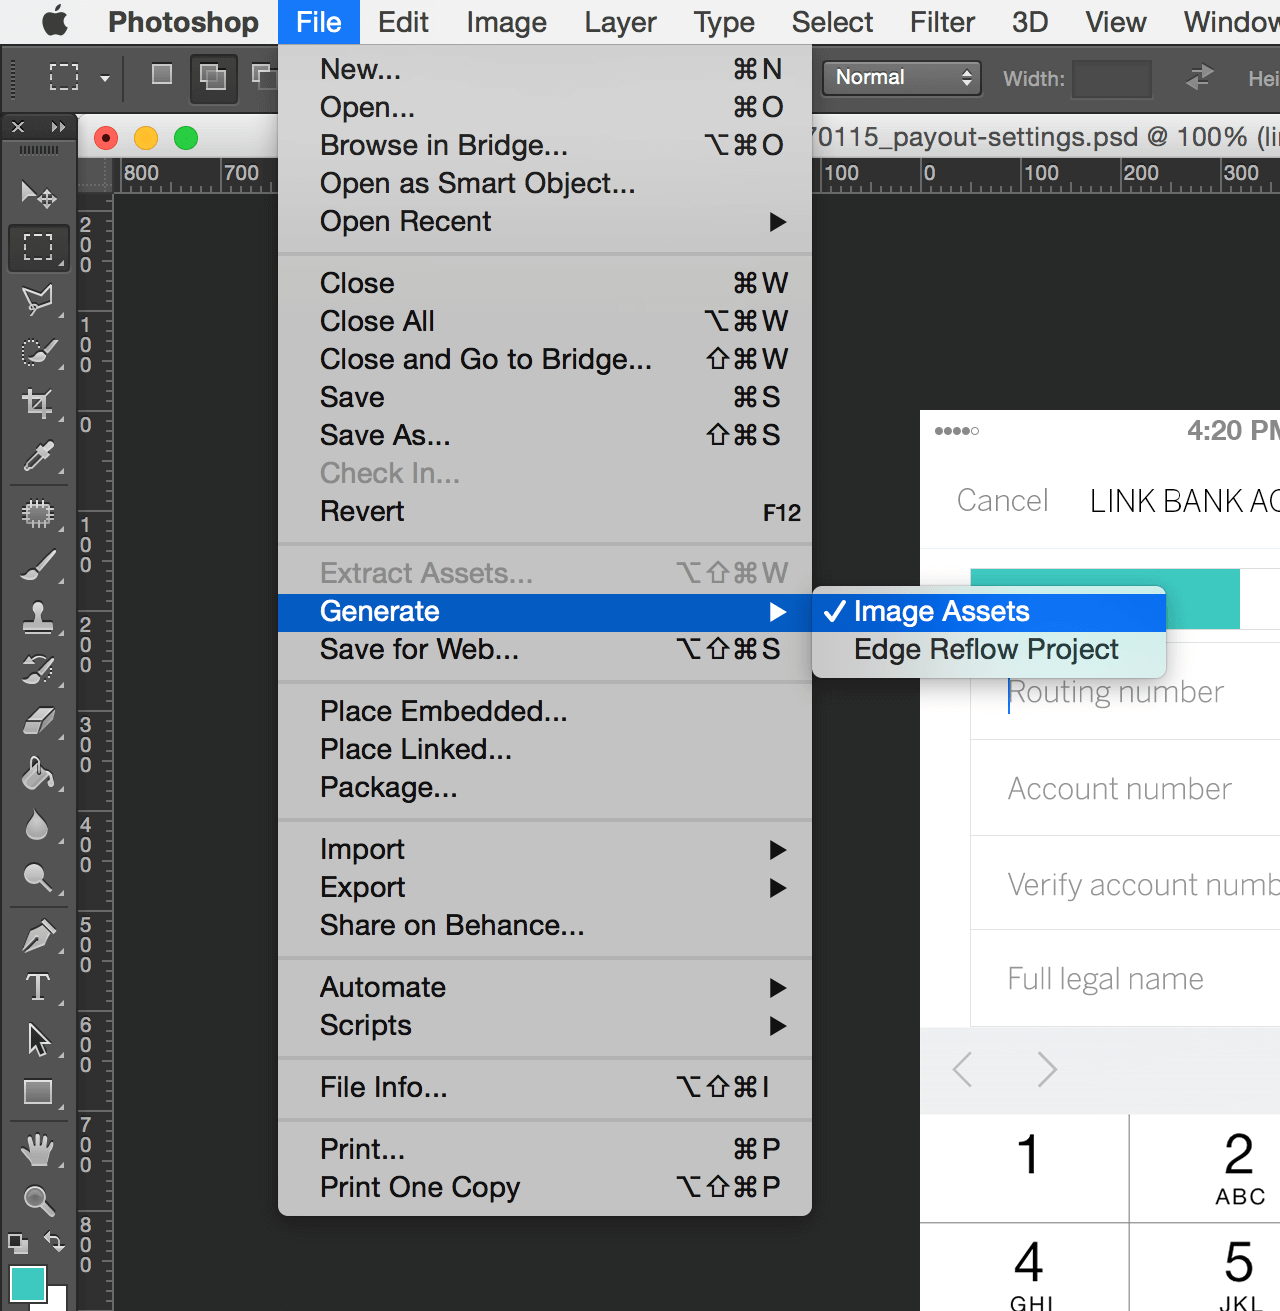This screenshot has width=1280, height=1311.
Task: Select the Rectangular Marquee tool in the toolbox
Action: pos(38,246)
